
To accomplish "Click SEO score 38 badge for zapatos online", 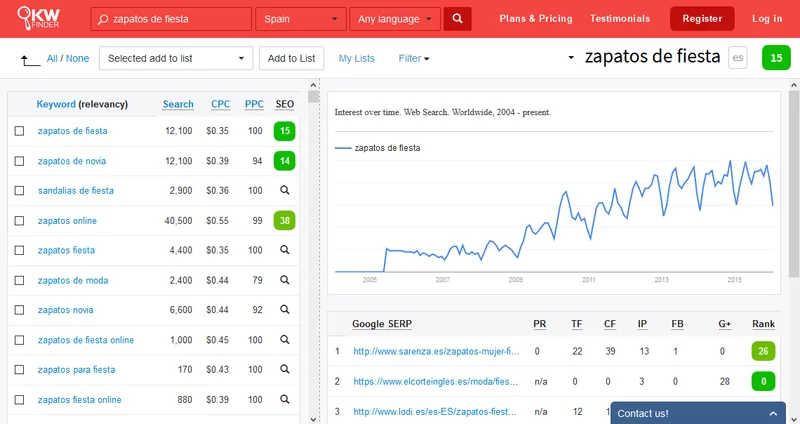I will (285, 220).
